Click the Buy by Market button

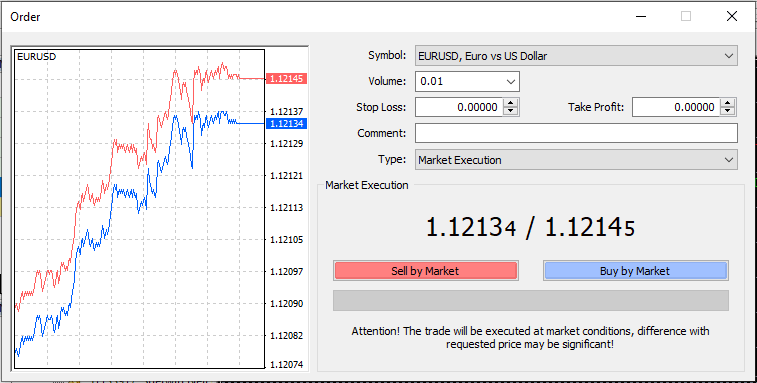(635, 271)
